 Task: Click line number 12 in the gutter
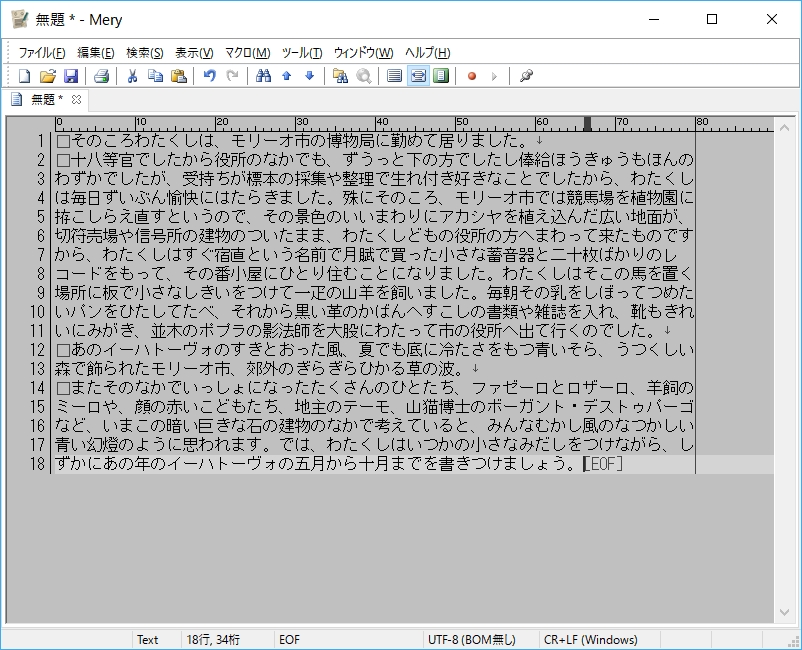tap(37, 350)
